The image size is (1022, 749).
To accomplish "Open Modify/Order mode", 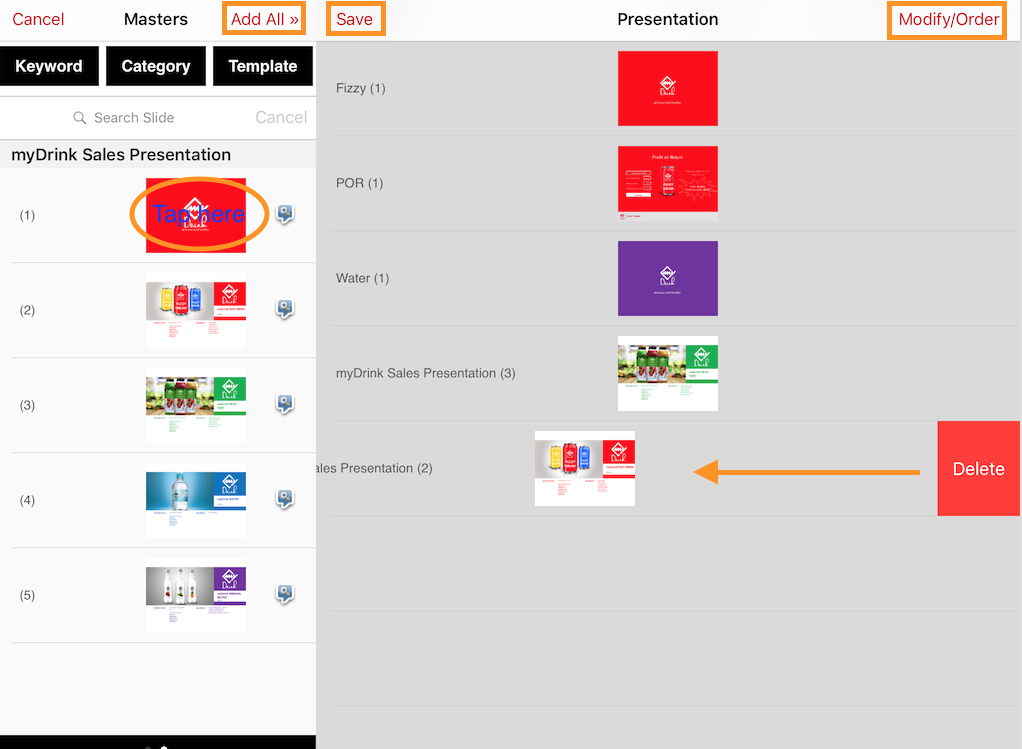I will tap(948, 19).
